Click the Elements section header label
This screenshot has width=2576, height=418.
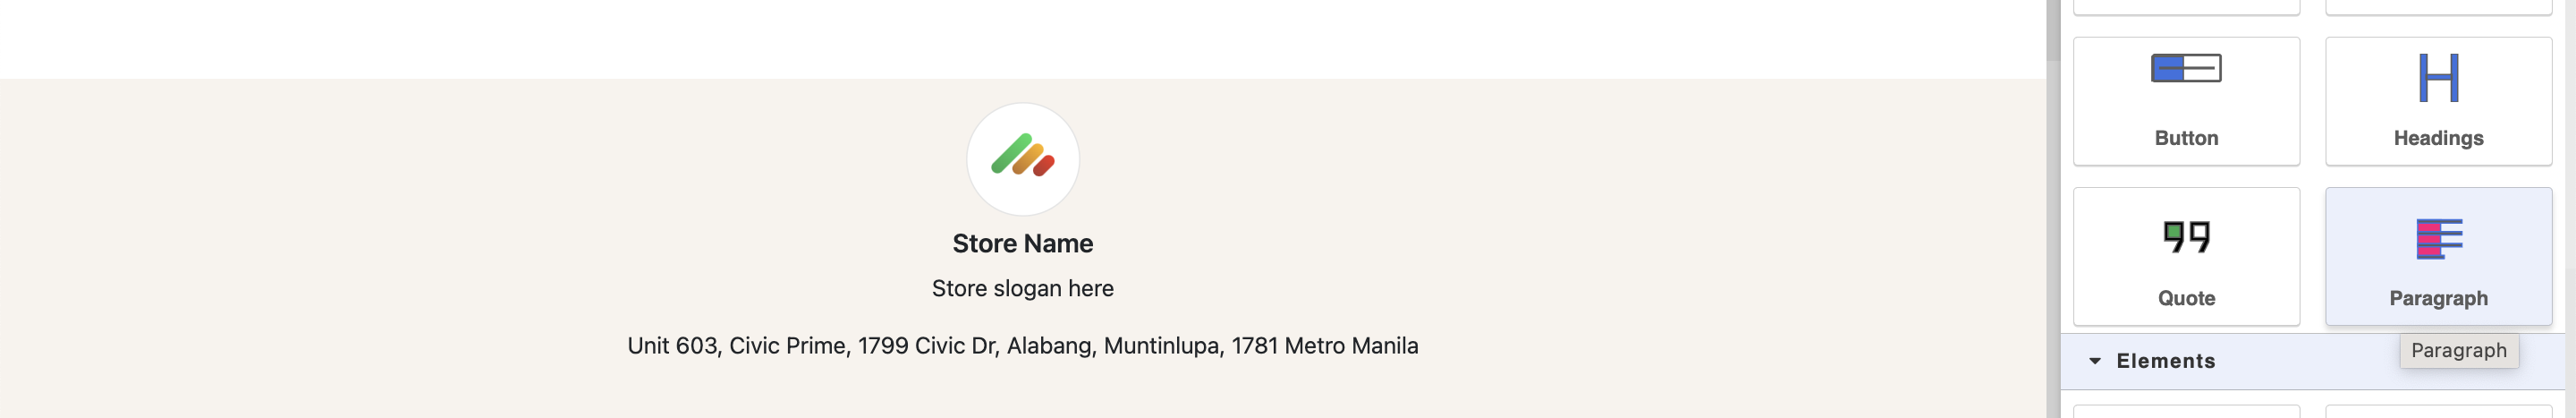2165,361
